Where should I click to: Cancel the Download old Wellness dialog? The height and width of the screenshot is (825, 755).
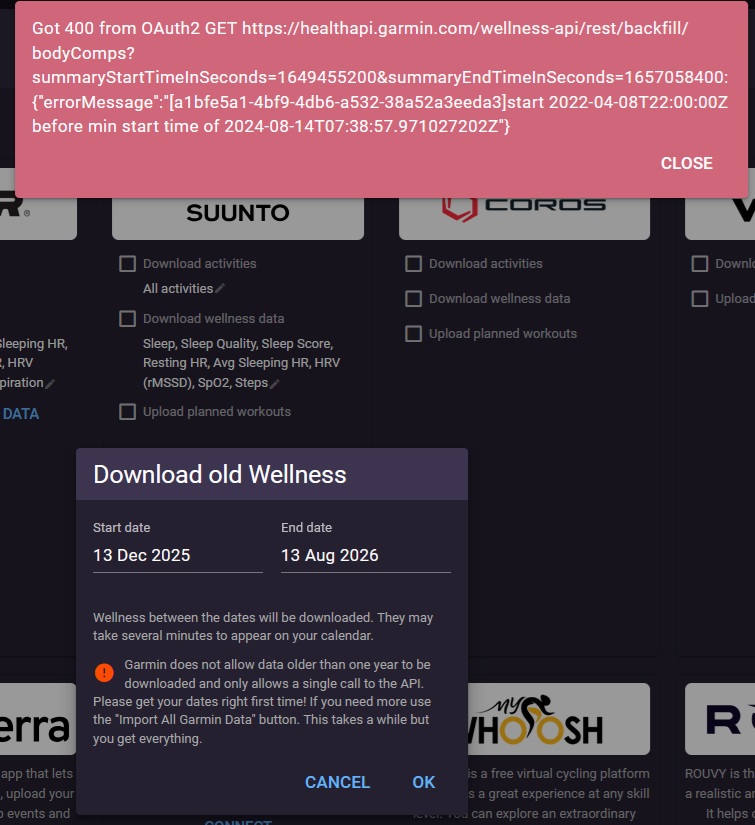pyautogui.click(x=337, y=782)
